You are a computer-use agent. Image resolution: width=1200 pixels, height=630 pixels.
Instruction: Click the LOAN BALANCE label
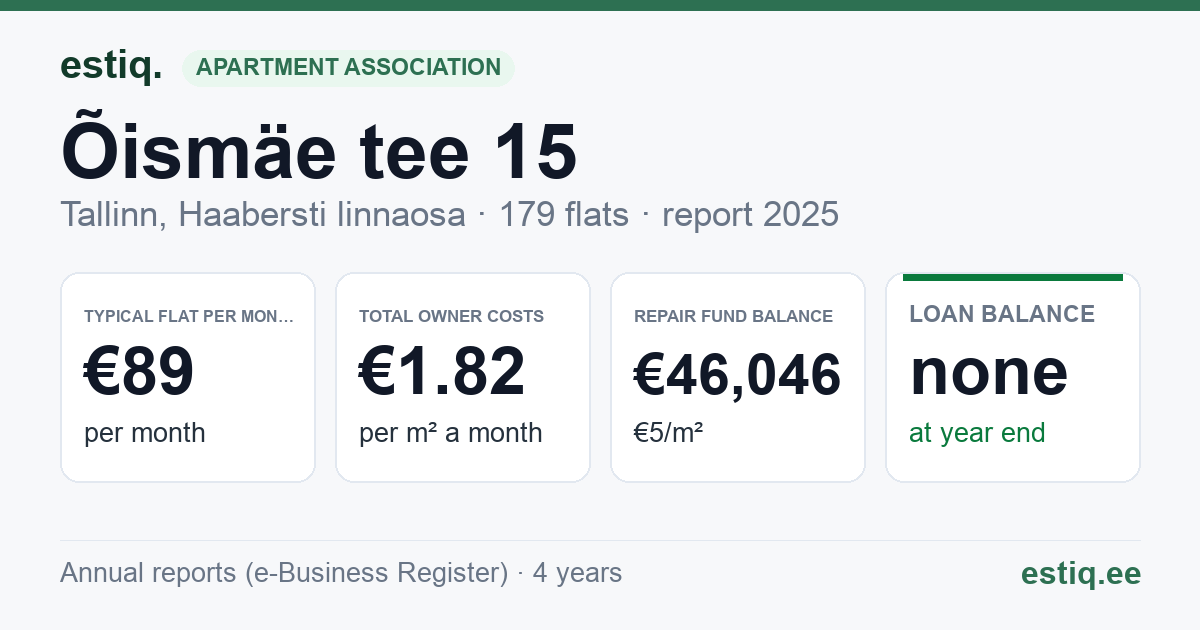tap(1002, 314)
